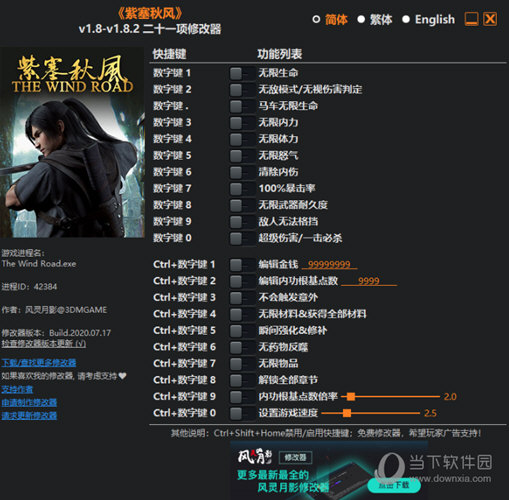Open 检查修改器版本更新 link
The width and height of the screenshot is (509, 500).
[44, 344]
